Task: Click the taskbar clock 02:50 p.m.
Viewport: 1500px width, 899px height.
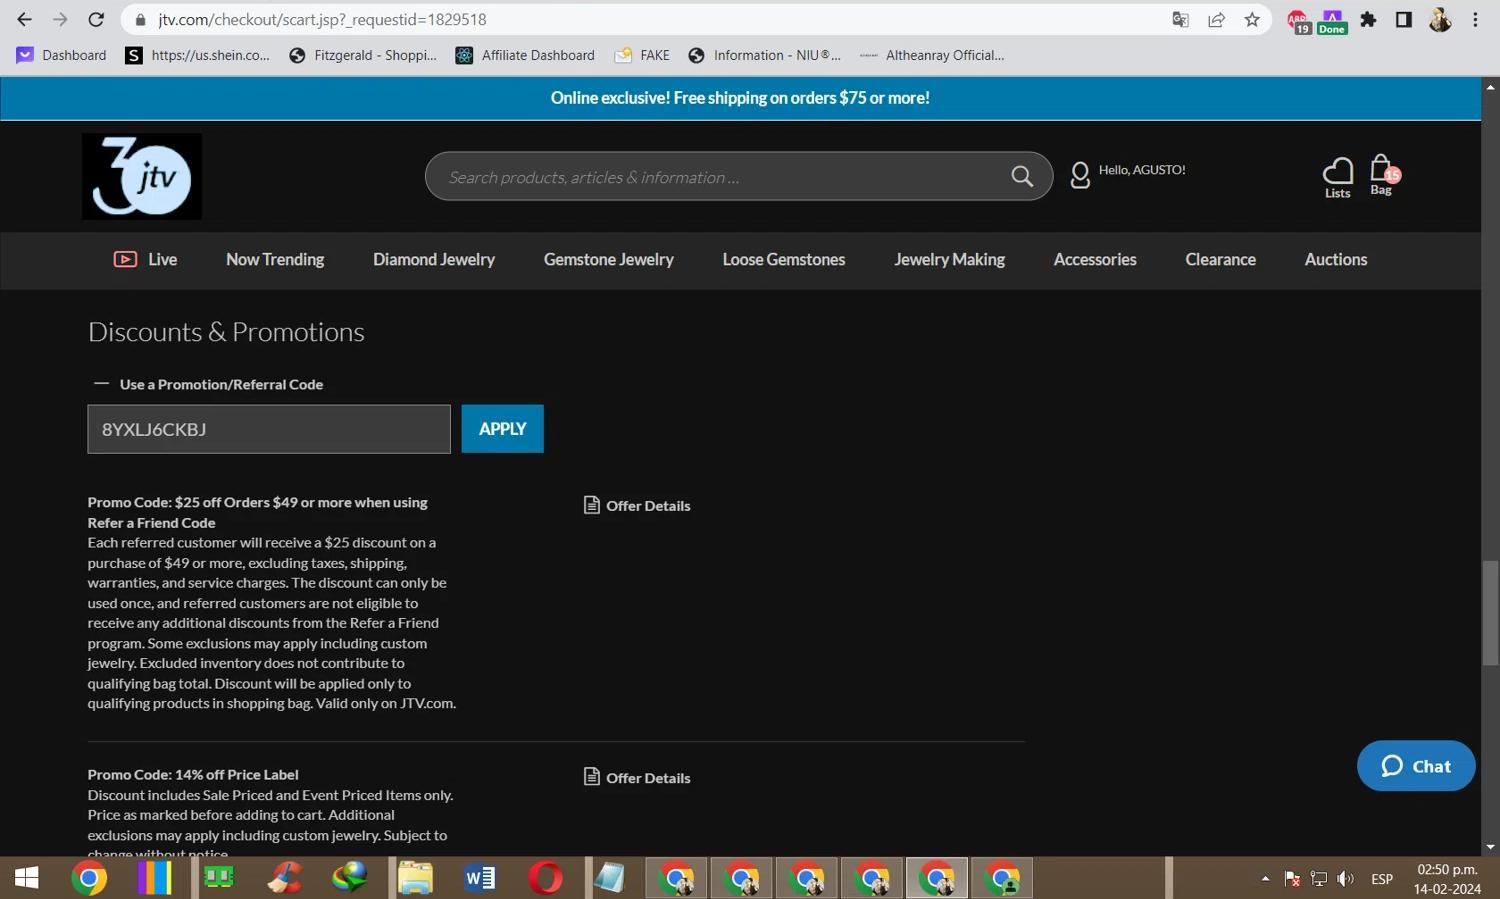Action: click(x=1447, y=878)
